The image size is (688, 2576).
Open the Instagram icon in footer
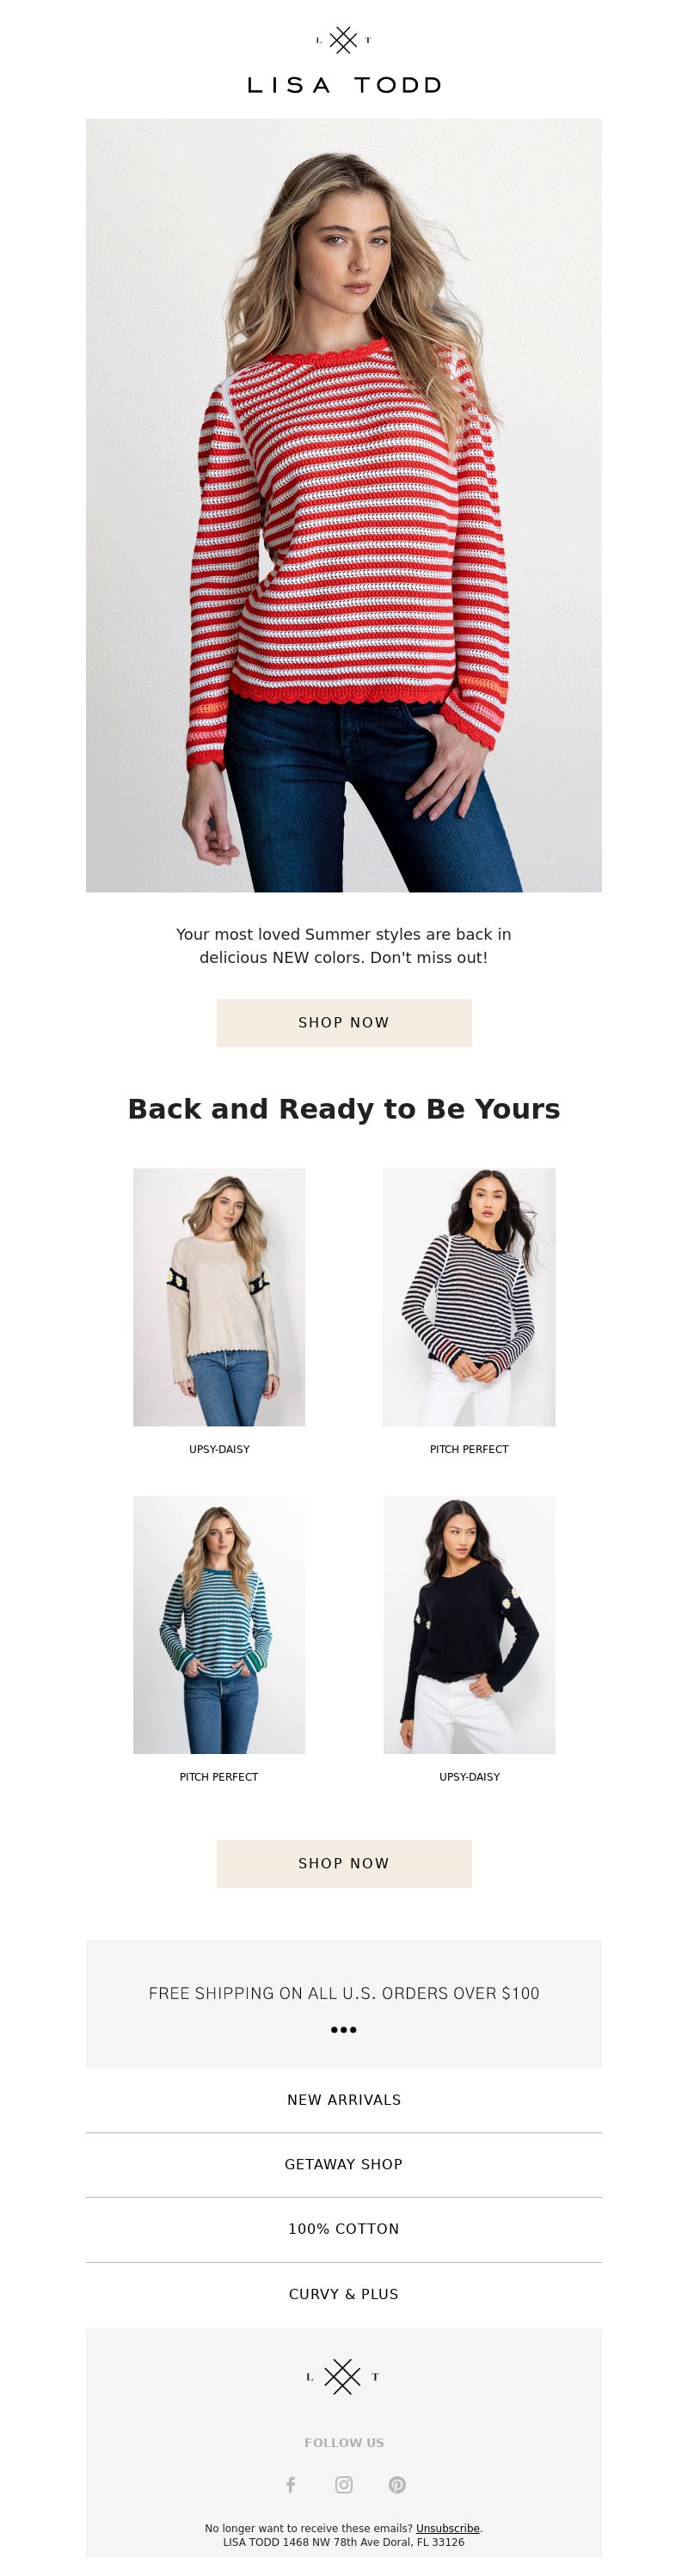(x=344, y=2484)
